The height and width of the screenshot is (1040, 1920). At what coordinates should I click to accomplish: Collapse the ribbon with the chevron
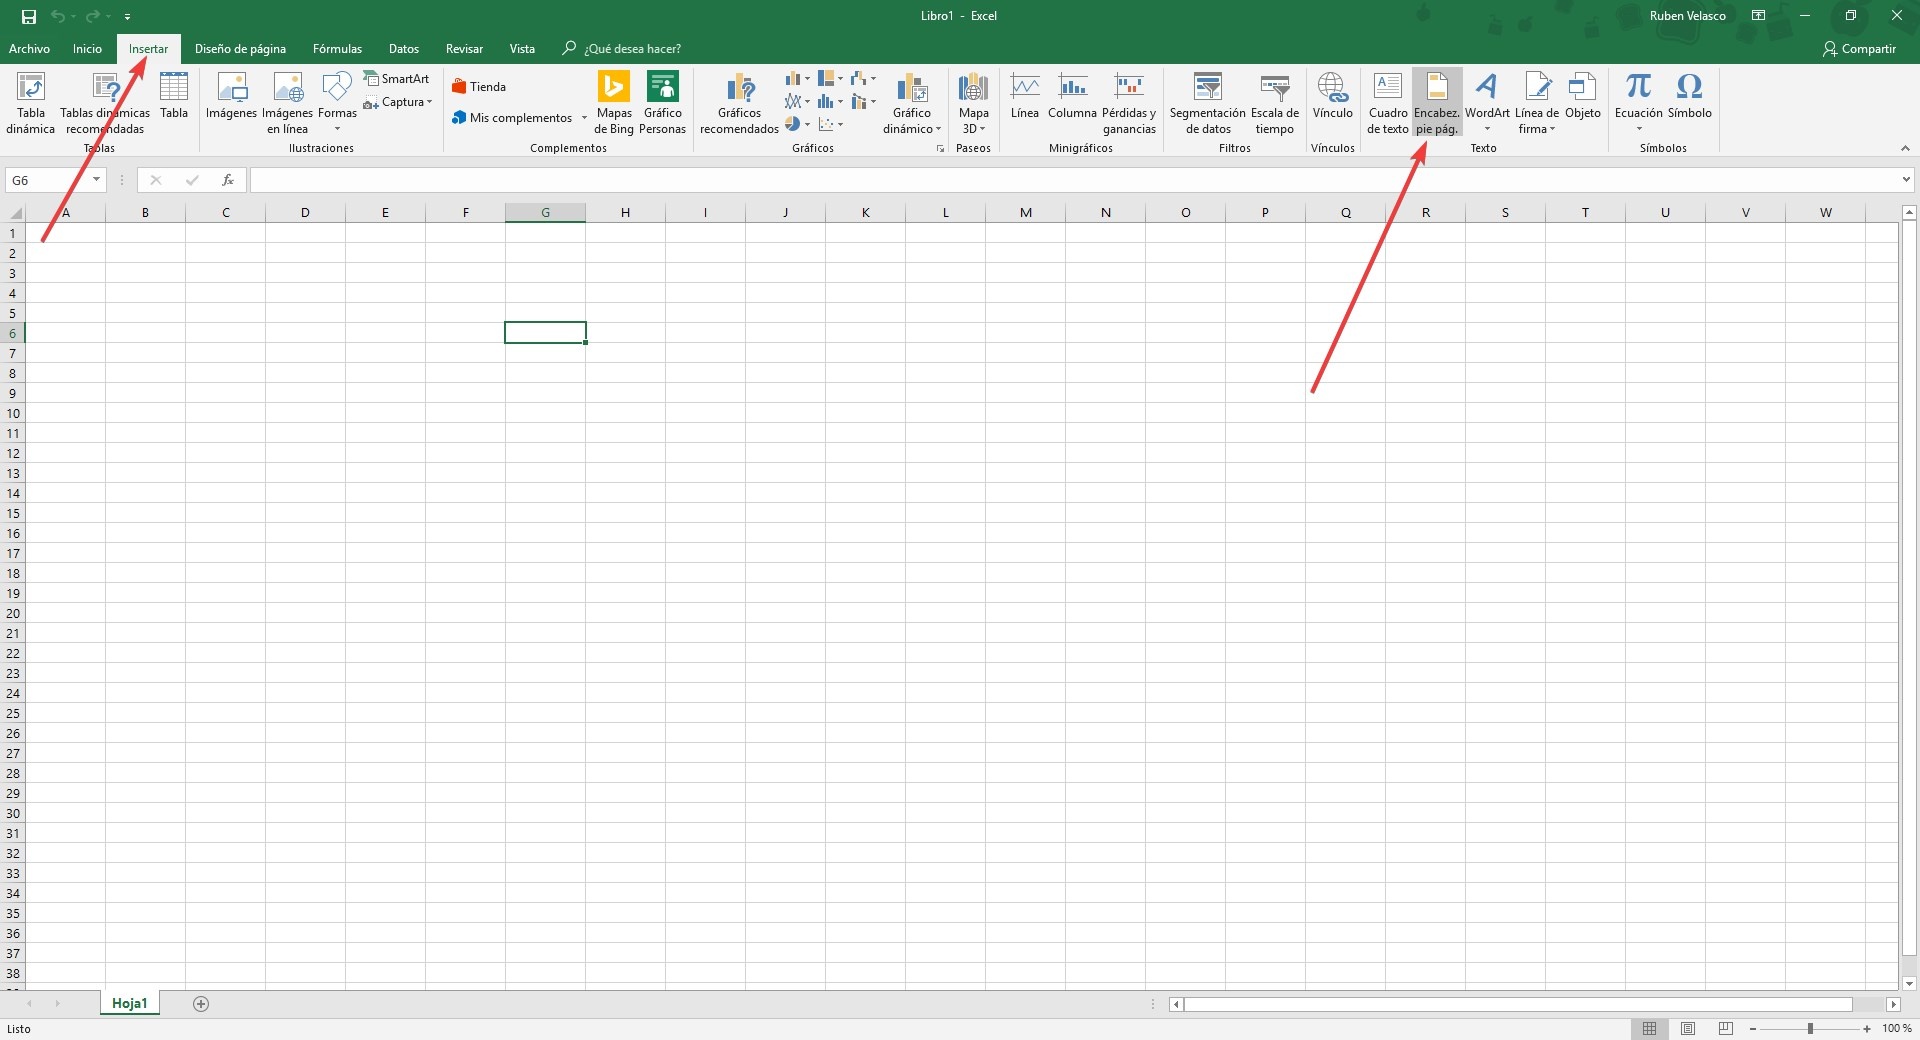pos(1905,148)
